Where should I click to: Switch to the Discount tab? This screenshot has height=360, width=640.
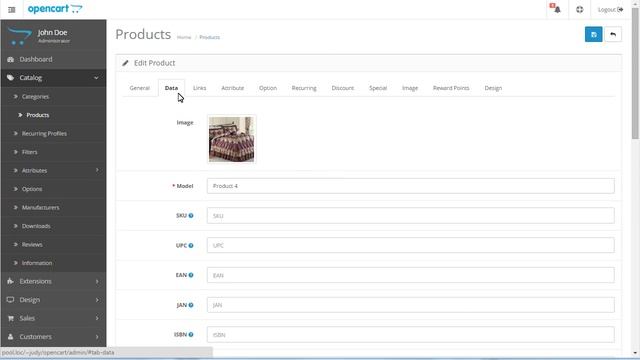[343, 88]
